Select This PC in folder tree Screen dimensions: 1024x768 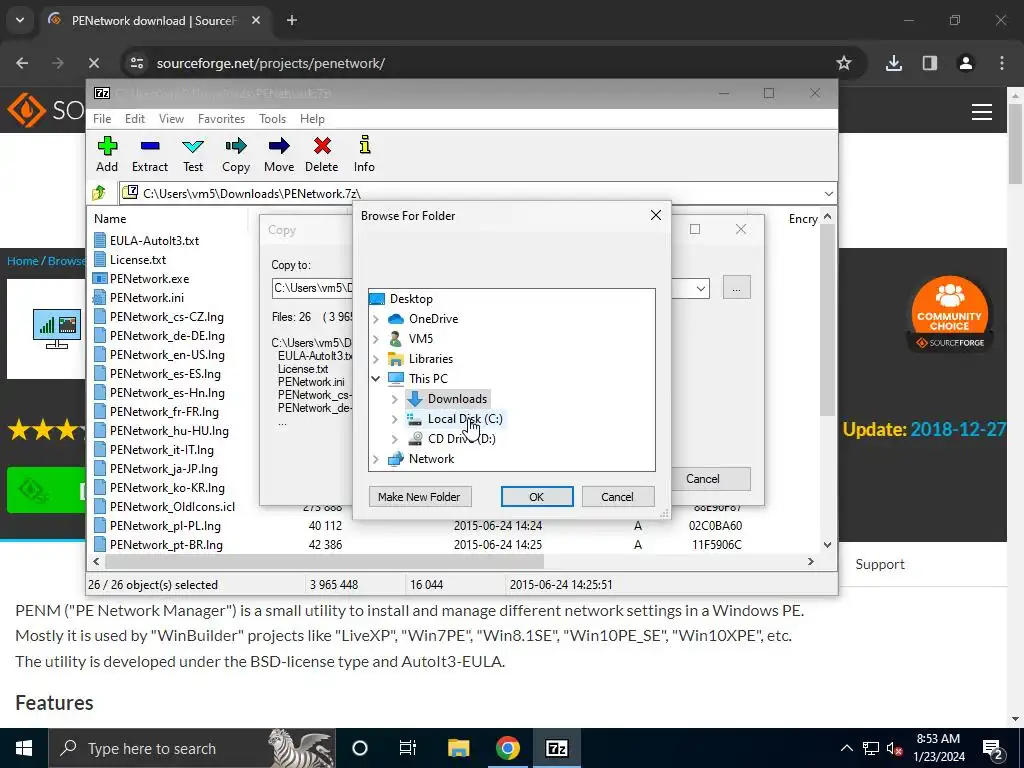click(417, 378)
